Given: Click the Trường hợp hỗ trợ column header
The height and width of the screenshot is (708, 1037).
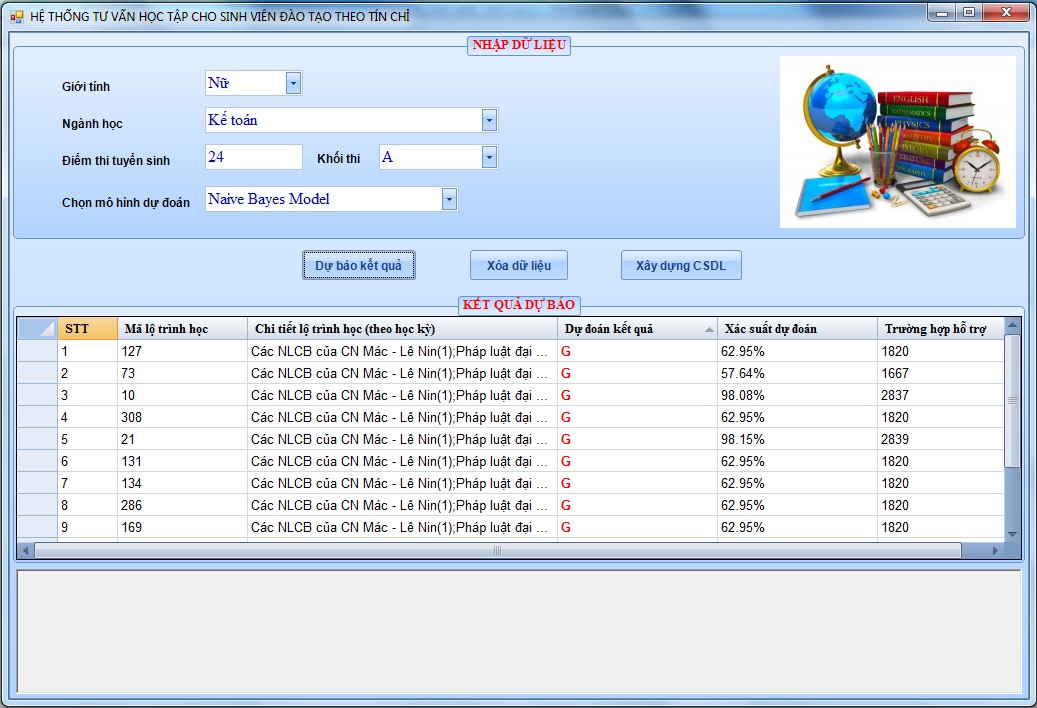Looking at the screenshot, I should pyautogui.click(x=938, y=329).
